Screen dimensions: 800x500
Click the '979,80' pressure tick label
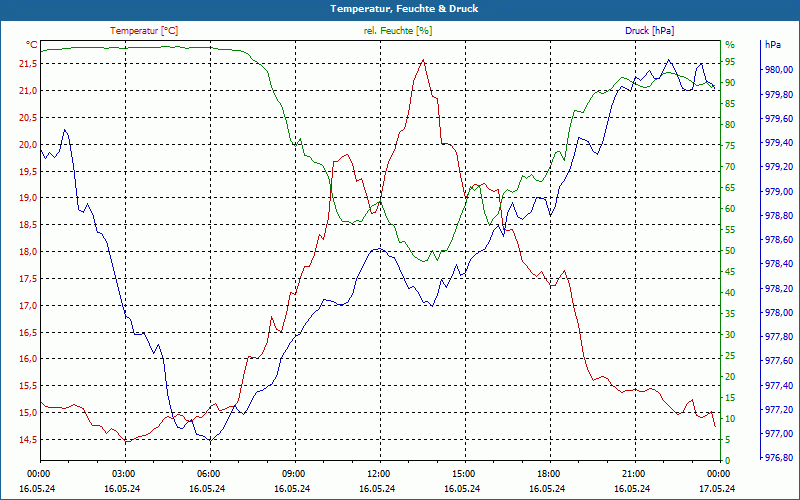click(x=779, y=94)
